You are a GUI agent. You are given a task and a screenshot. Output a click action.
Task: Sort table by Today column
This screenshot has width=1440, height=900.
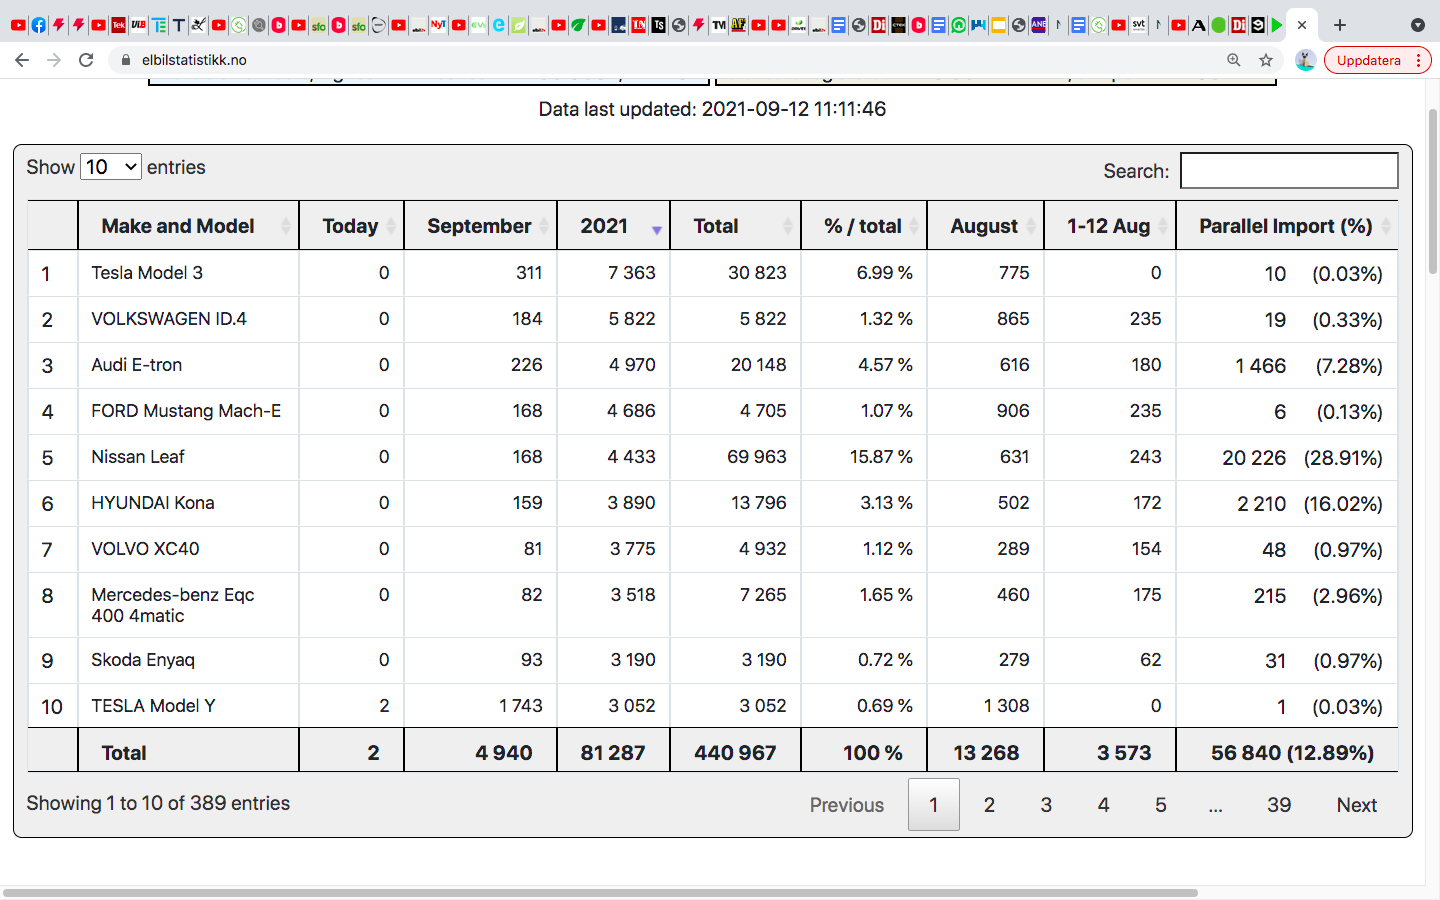pos(351,226)
